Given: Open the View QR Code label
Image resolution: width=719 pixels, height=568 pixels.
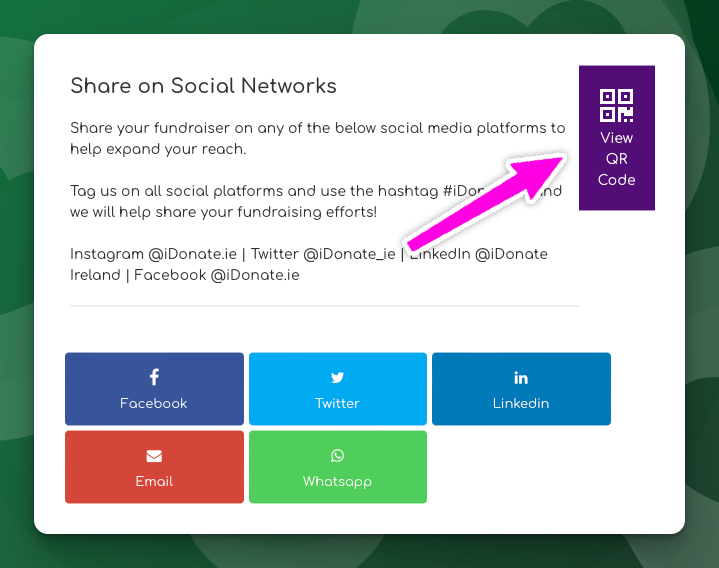Looking at the screenshot, I should click(616, 159).
